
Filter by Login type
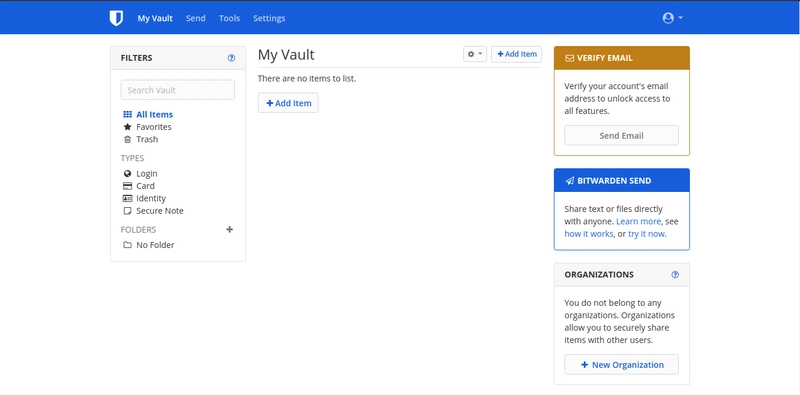pyautogui.click(x=140, y=174)
